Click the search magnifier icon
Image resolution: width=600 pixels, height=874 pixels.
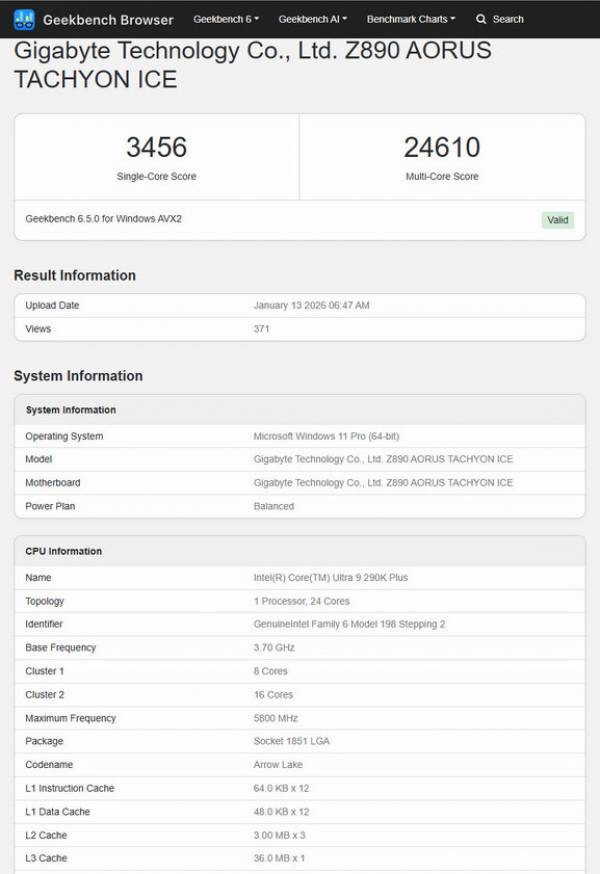pos(481,19)
